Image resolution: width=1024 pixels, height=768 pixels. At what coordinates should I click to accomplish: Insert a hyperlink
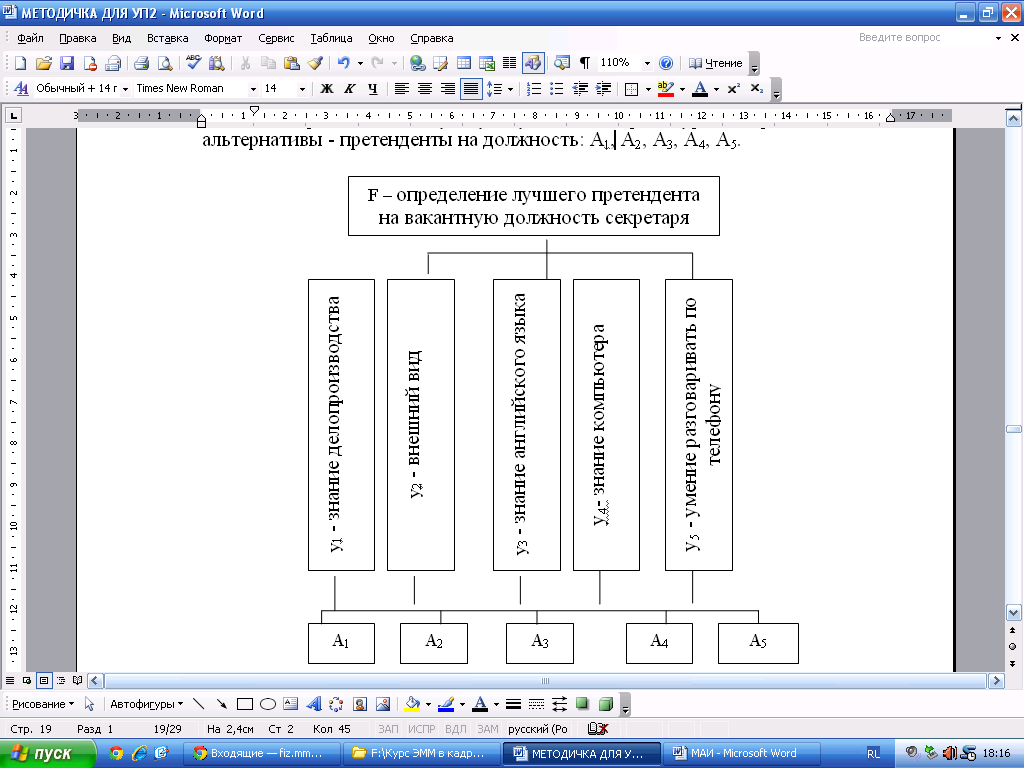tap(417, 63)
